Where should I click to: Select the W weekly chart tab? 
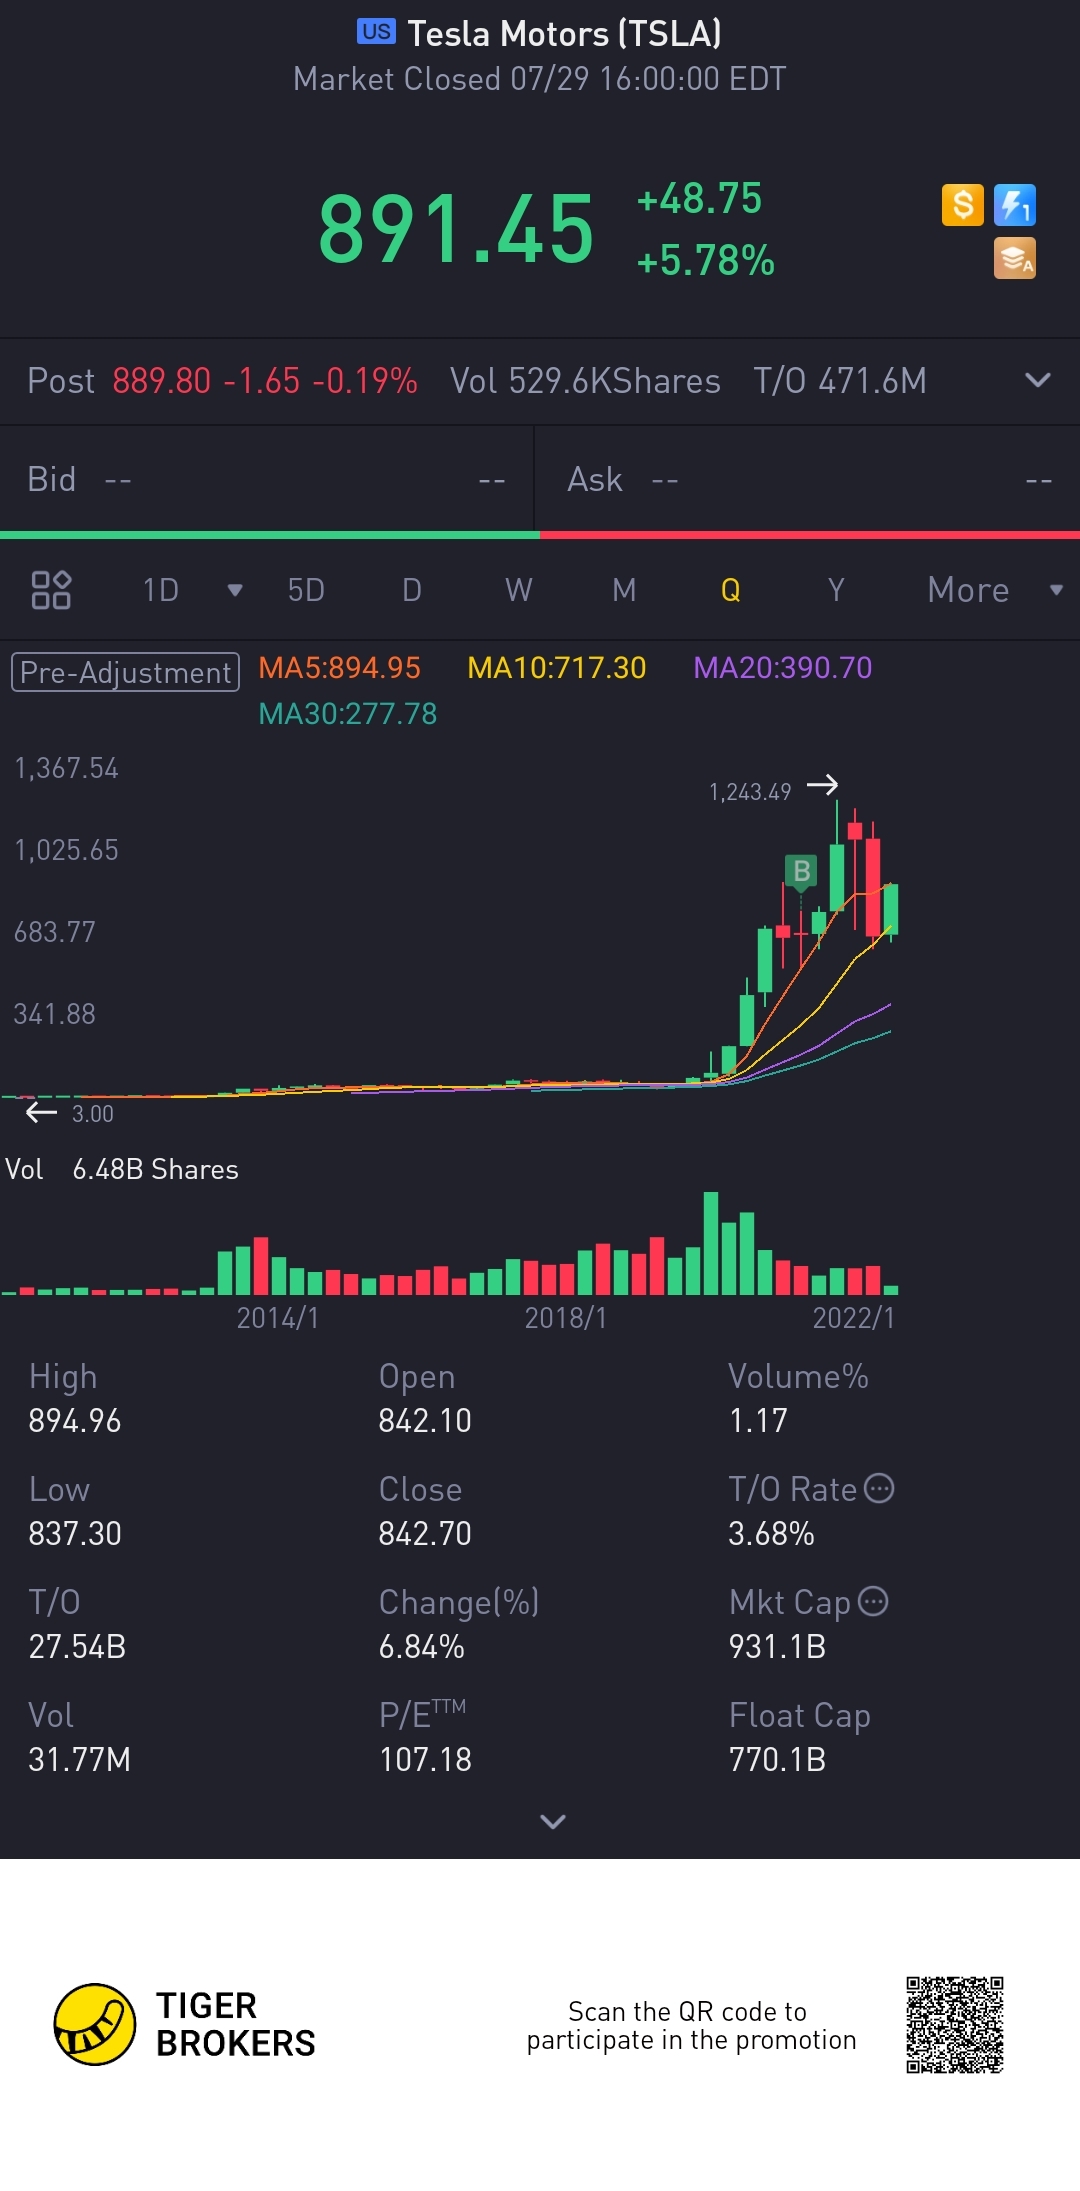pyautogui.click(x=518, y=590)
